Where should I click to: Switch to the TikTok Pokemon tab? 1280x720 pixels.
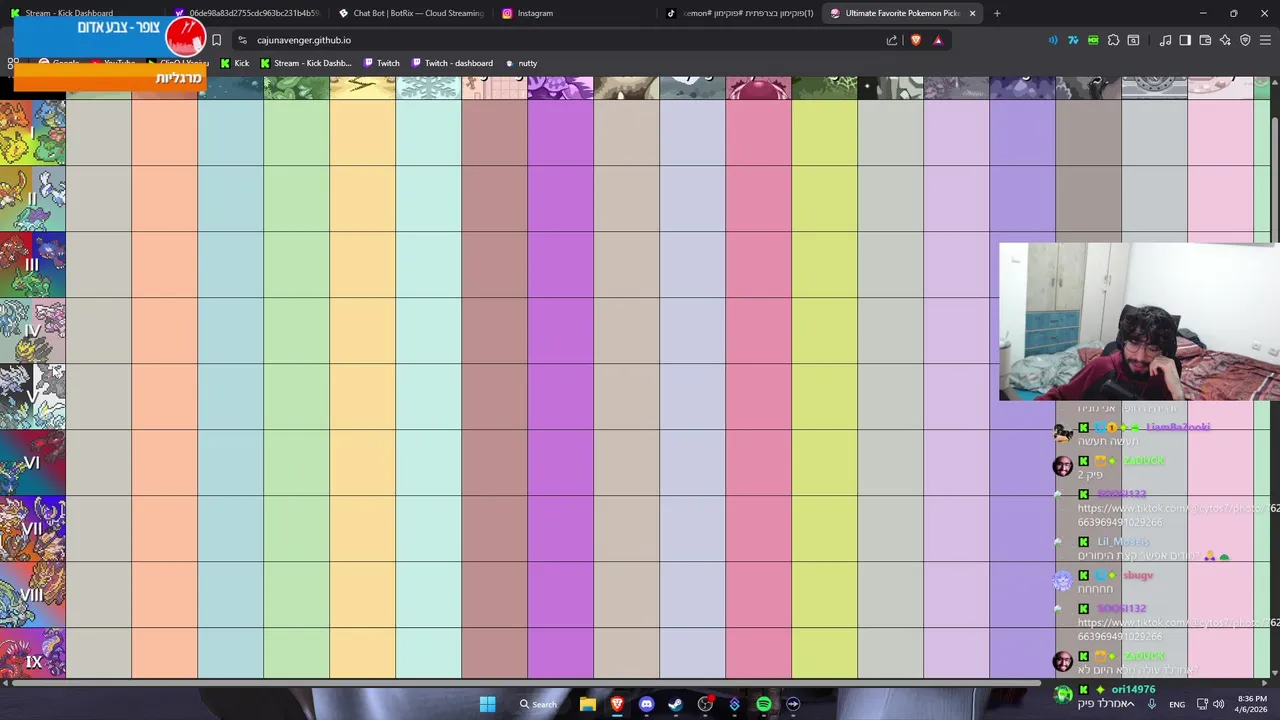pos(739,13)
